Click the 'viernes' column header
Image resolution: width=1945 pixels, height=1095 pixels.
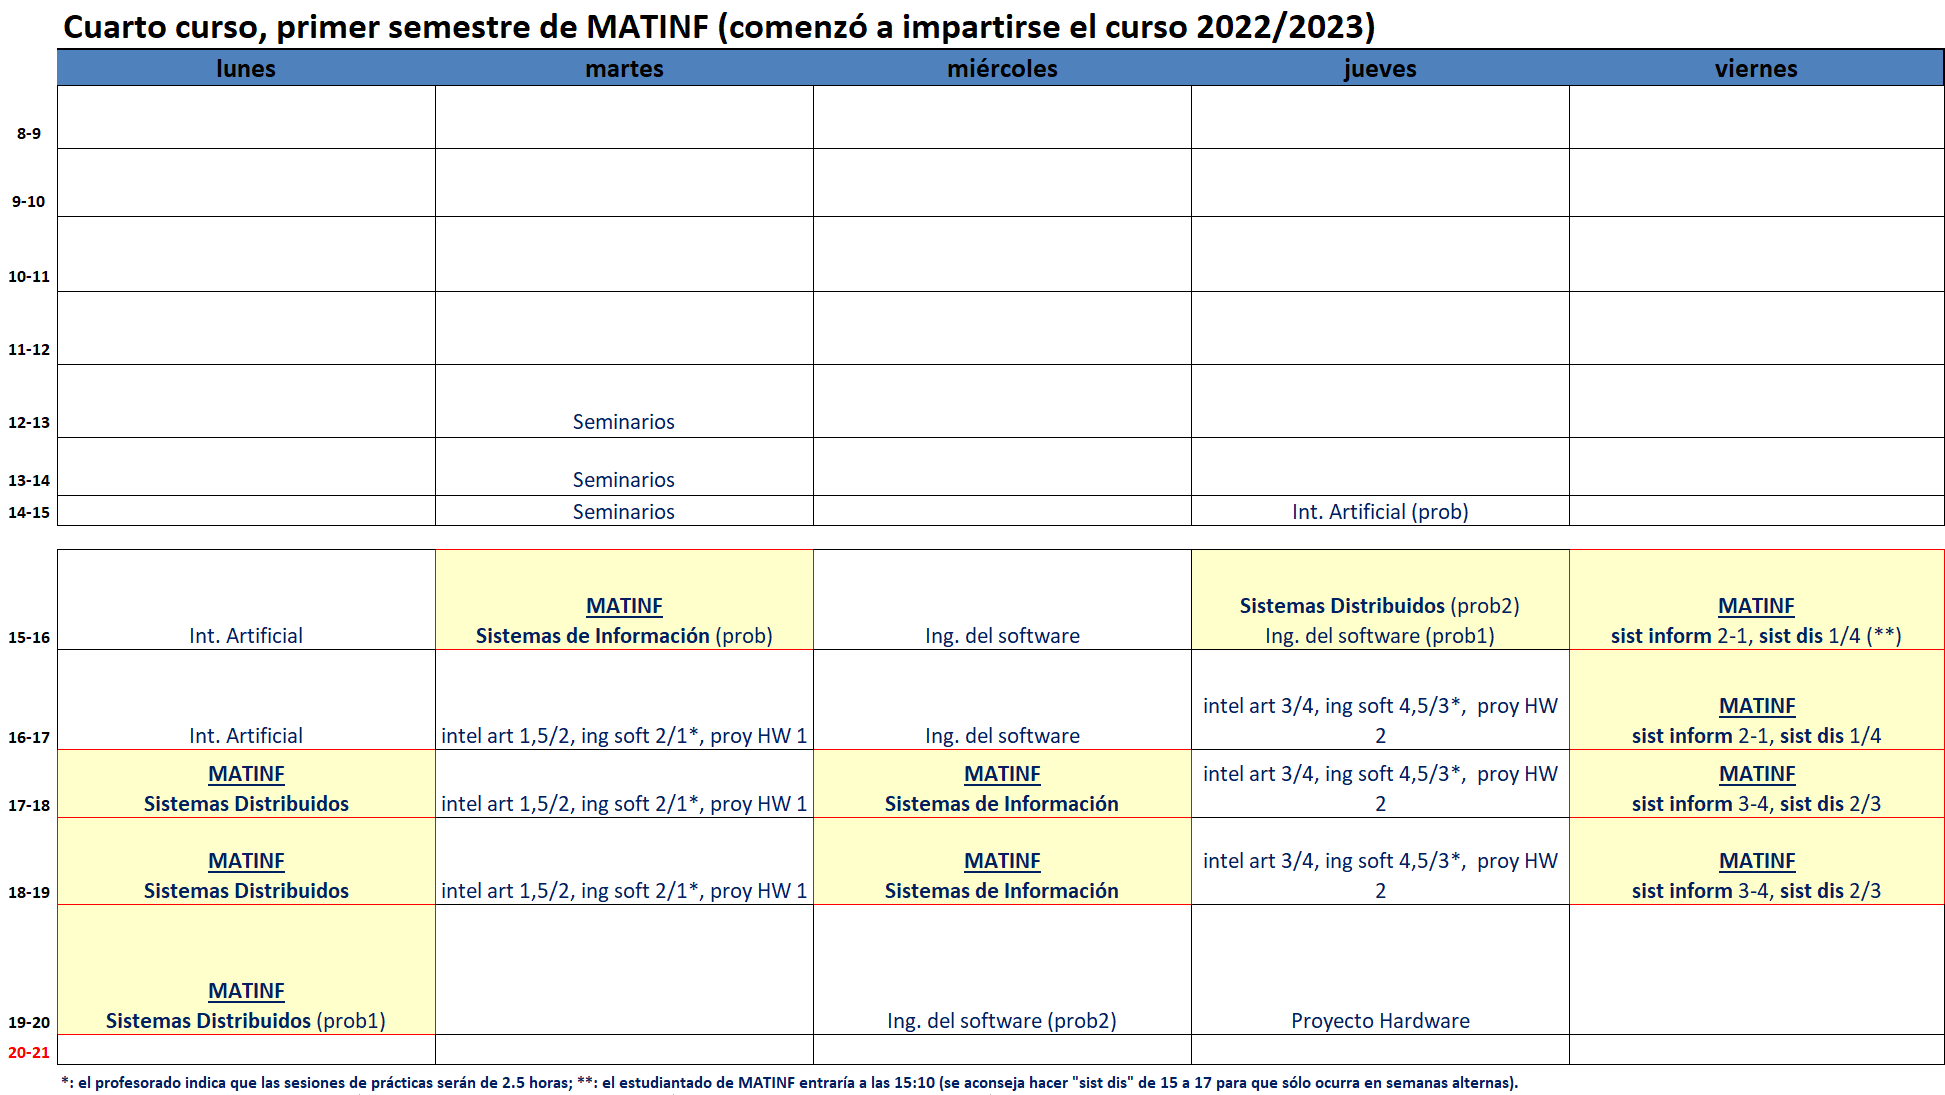coord(1756,68)
